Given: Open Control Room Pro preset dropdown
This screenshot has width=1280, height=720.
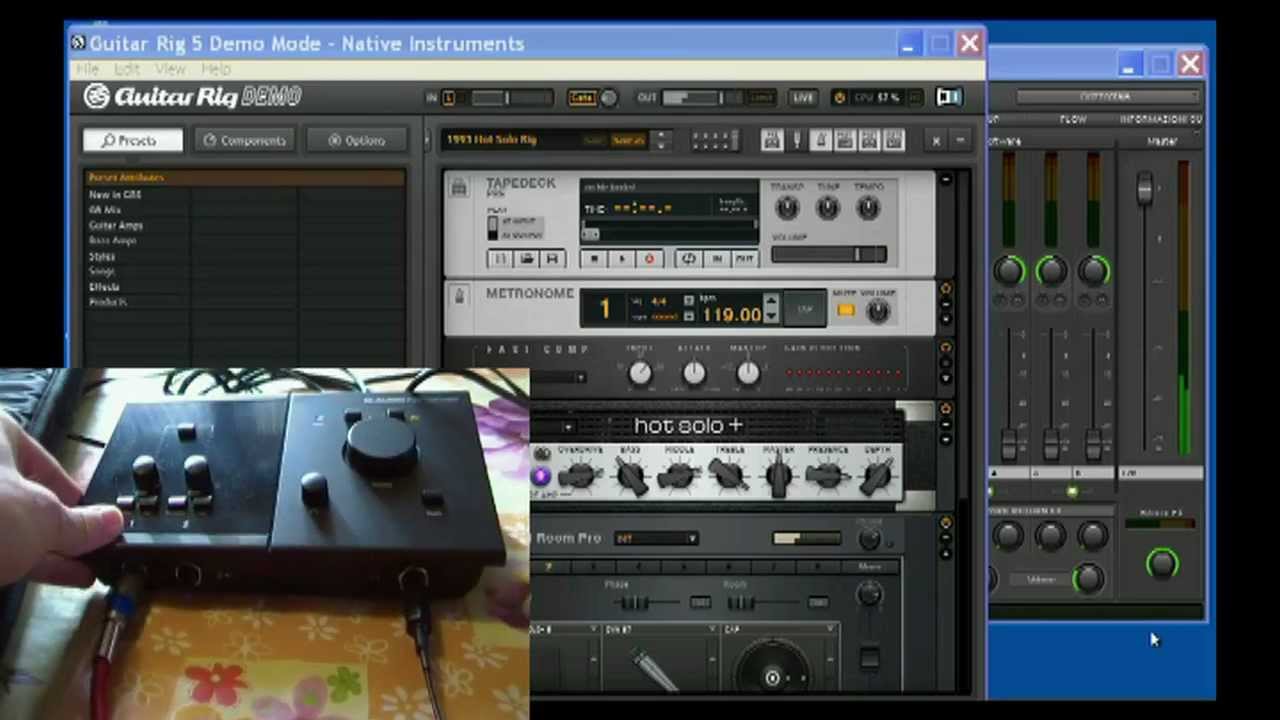Looking at the screenshot, I should (656, 539).
